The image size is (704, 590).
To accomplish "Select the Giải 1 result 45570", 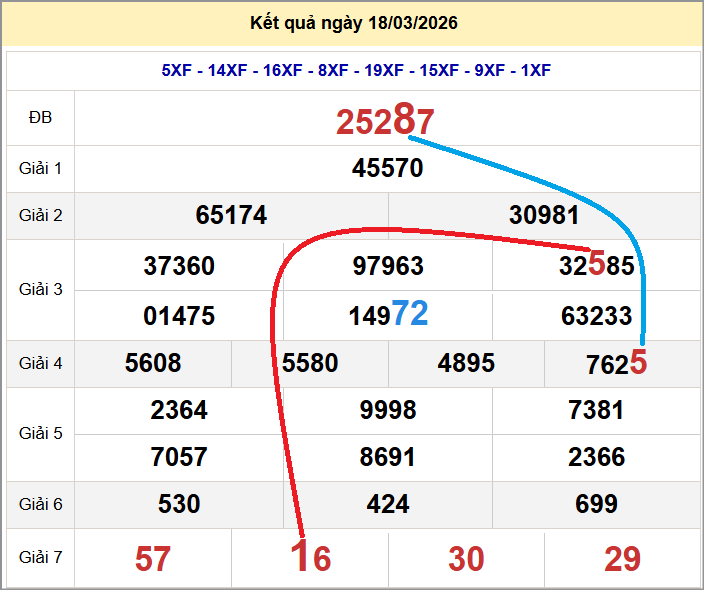I will [387, 168].
